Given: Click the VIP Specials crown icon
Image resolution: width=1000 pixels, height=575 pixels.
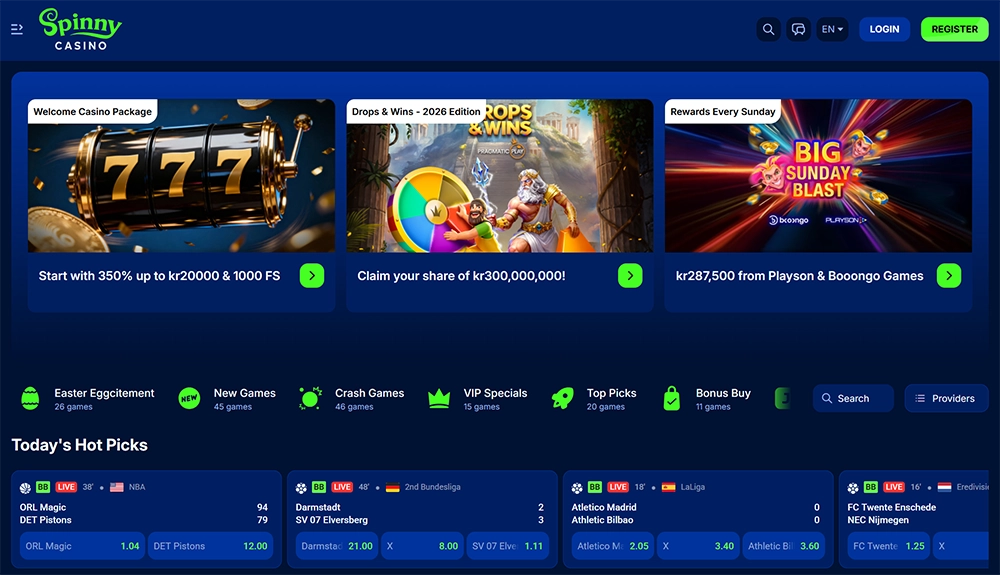Looking at the screenshot, I should coord(439,399).
